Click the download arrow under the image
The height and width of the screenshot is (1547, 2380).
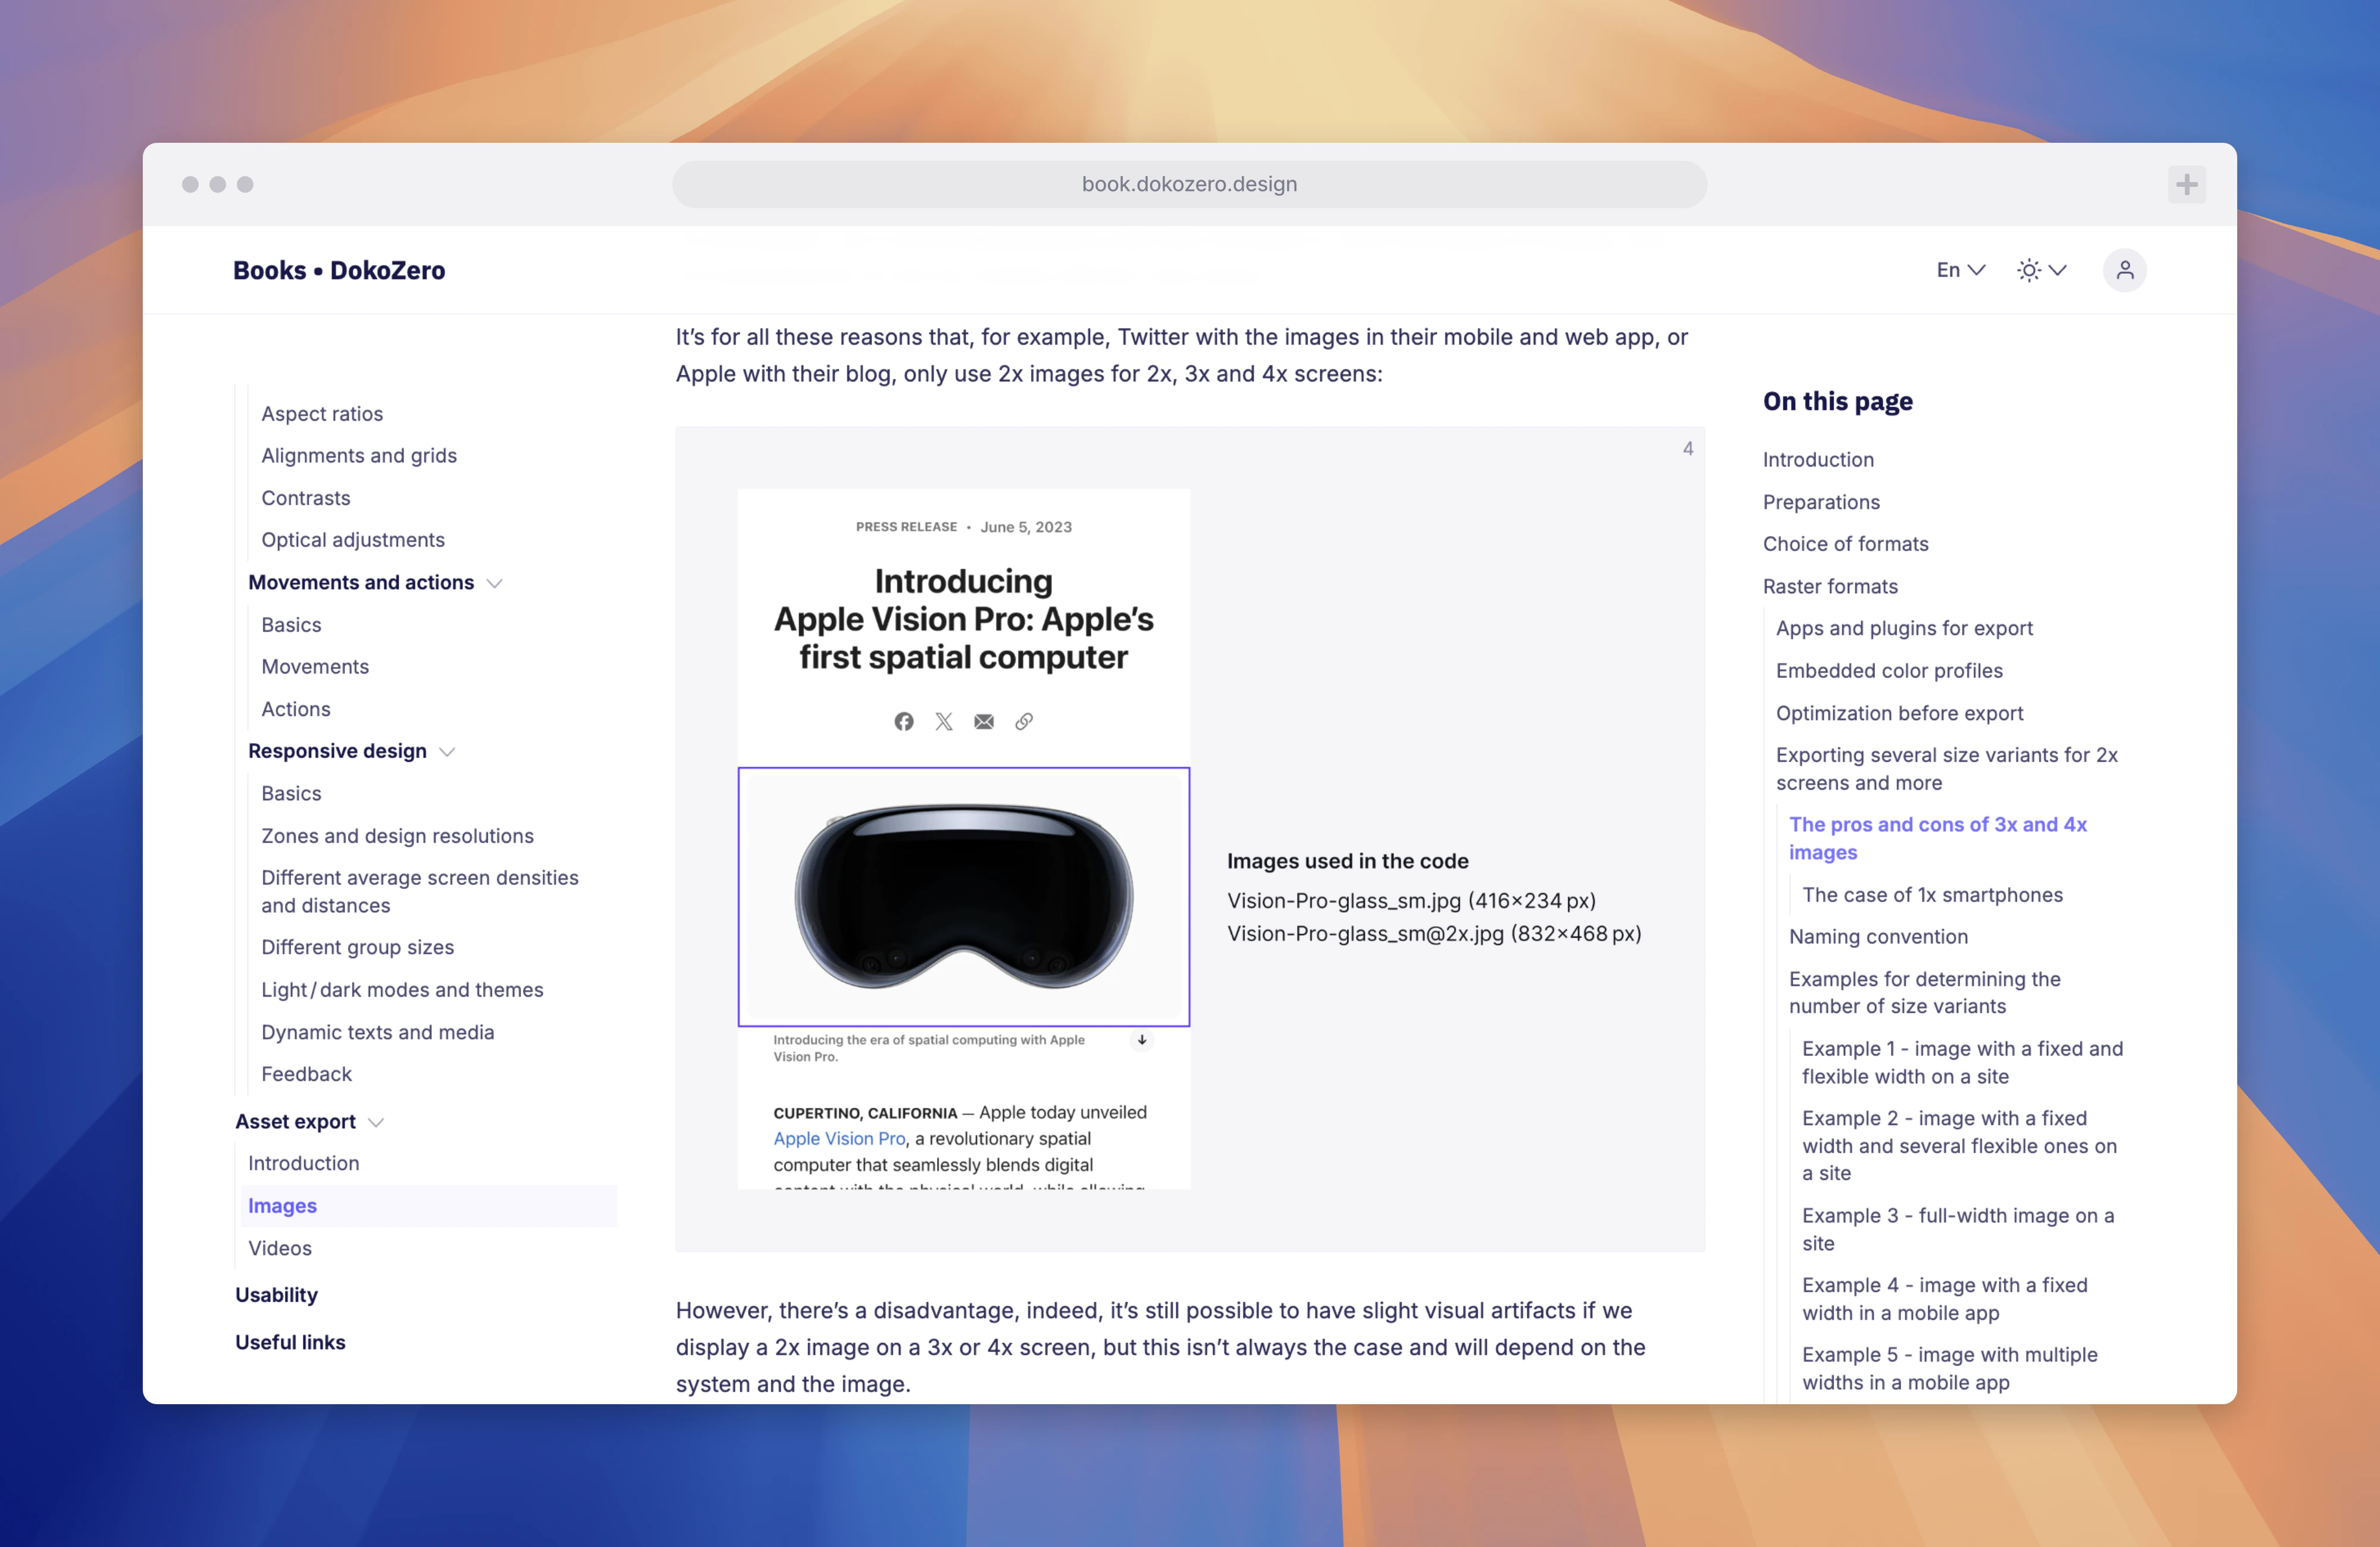pyautogui.click(x=1141, y=1040)
